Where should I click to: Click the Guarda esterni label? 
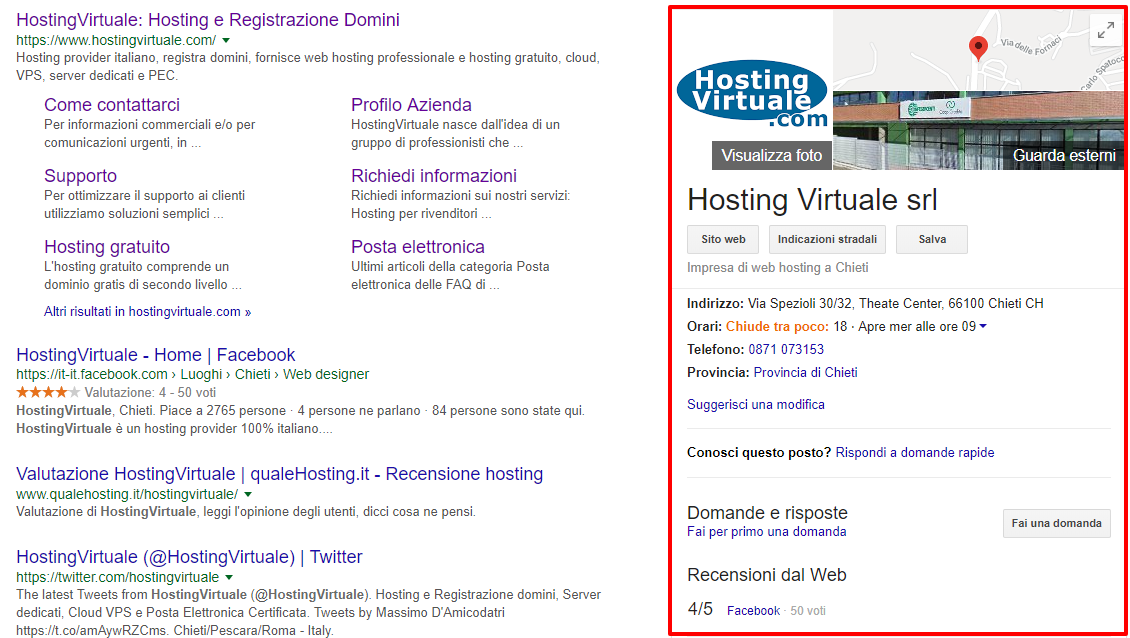tap(1064, 156)
